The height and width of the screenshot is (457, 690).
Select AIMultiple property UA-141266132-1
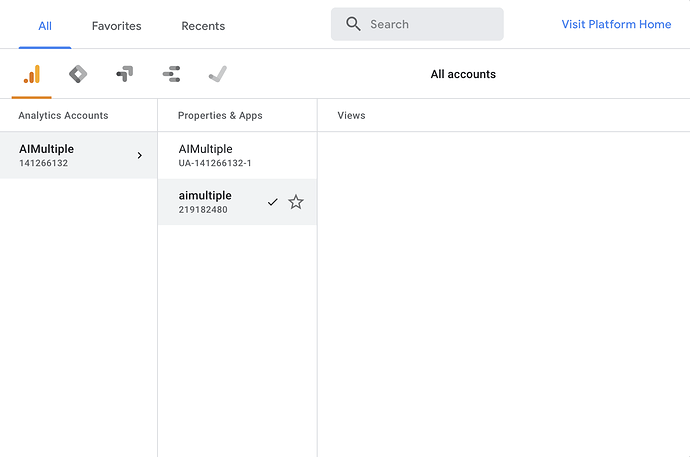237,155
